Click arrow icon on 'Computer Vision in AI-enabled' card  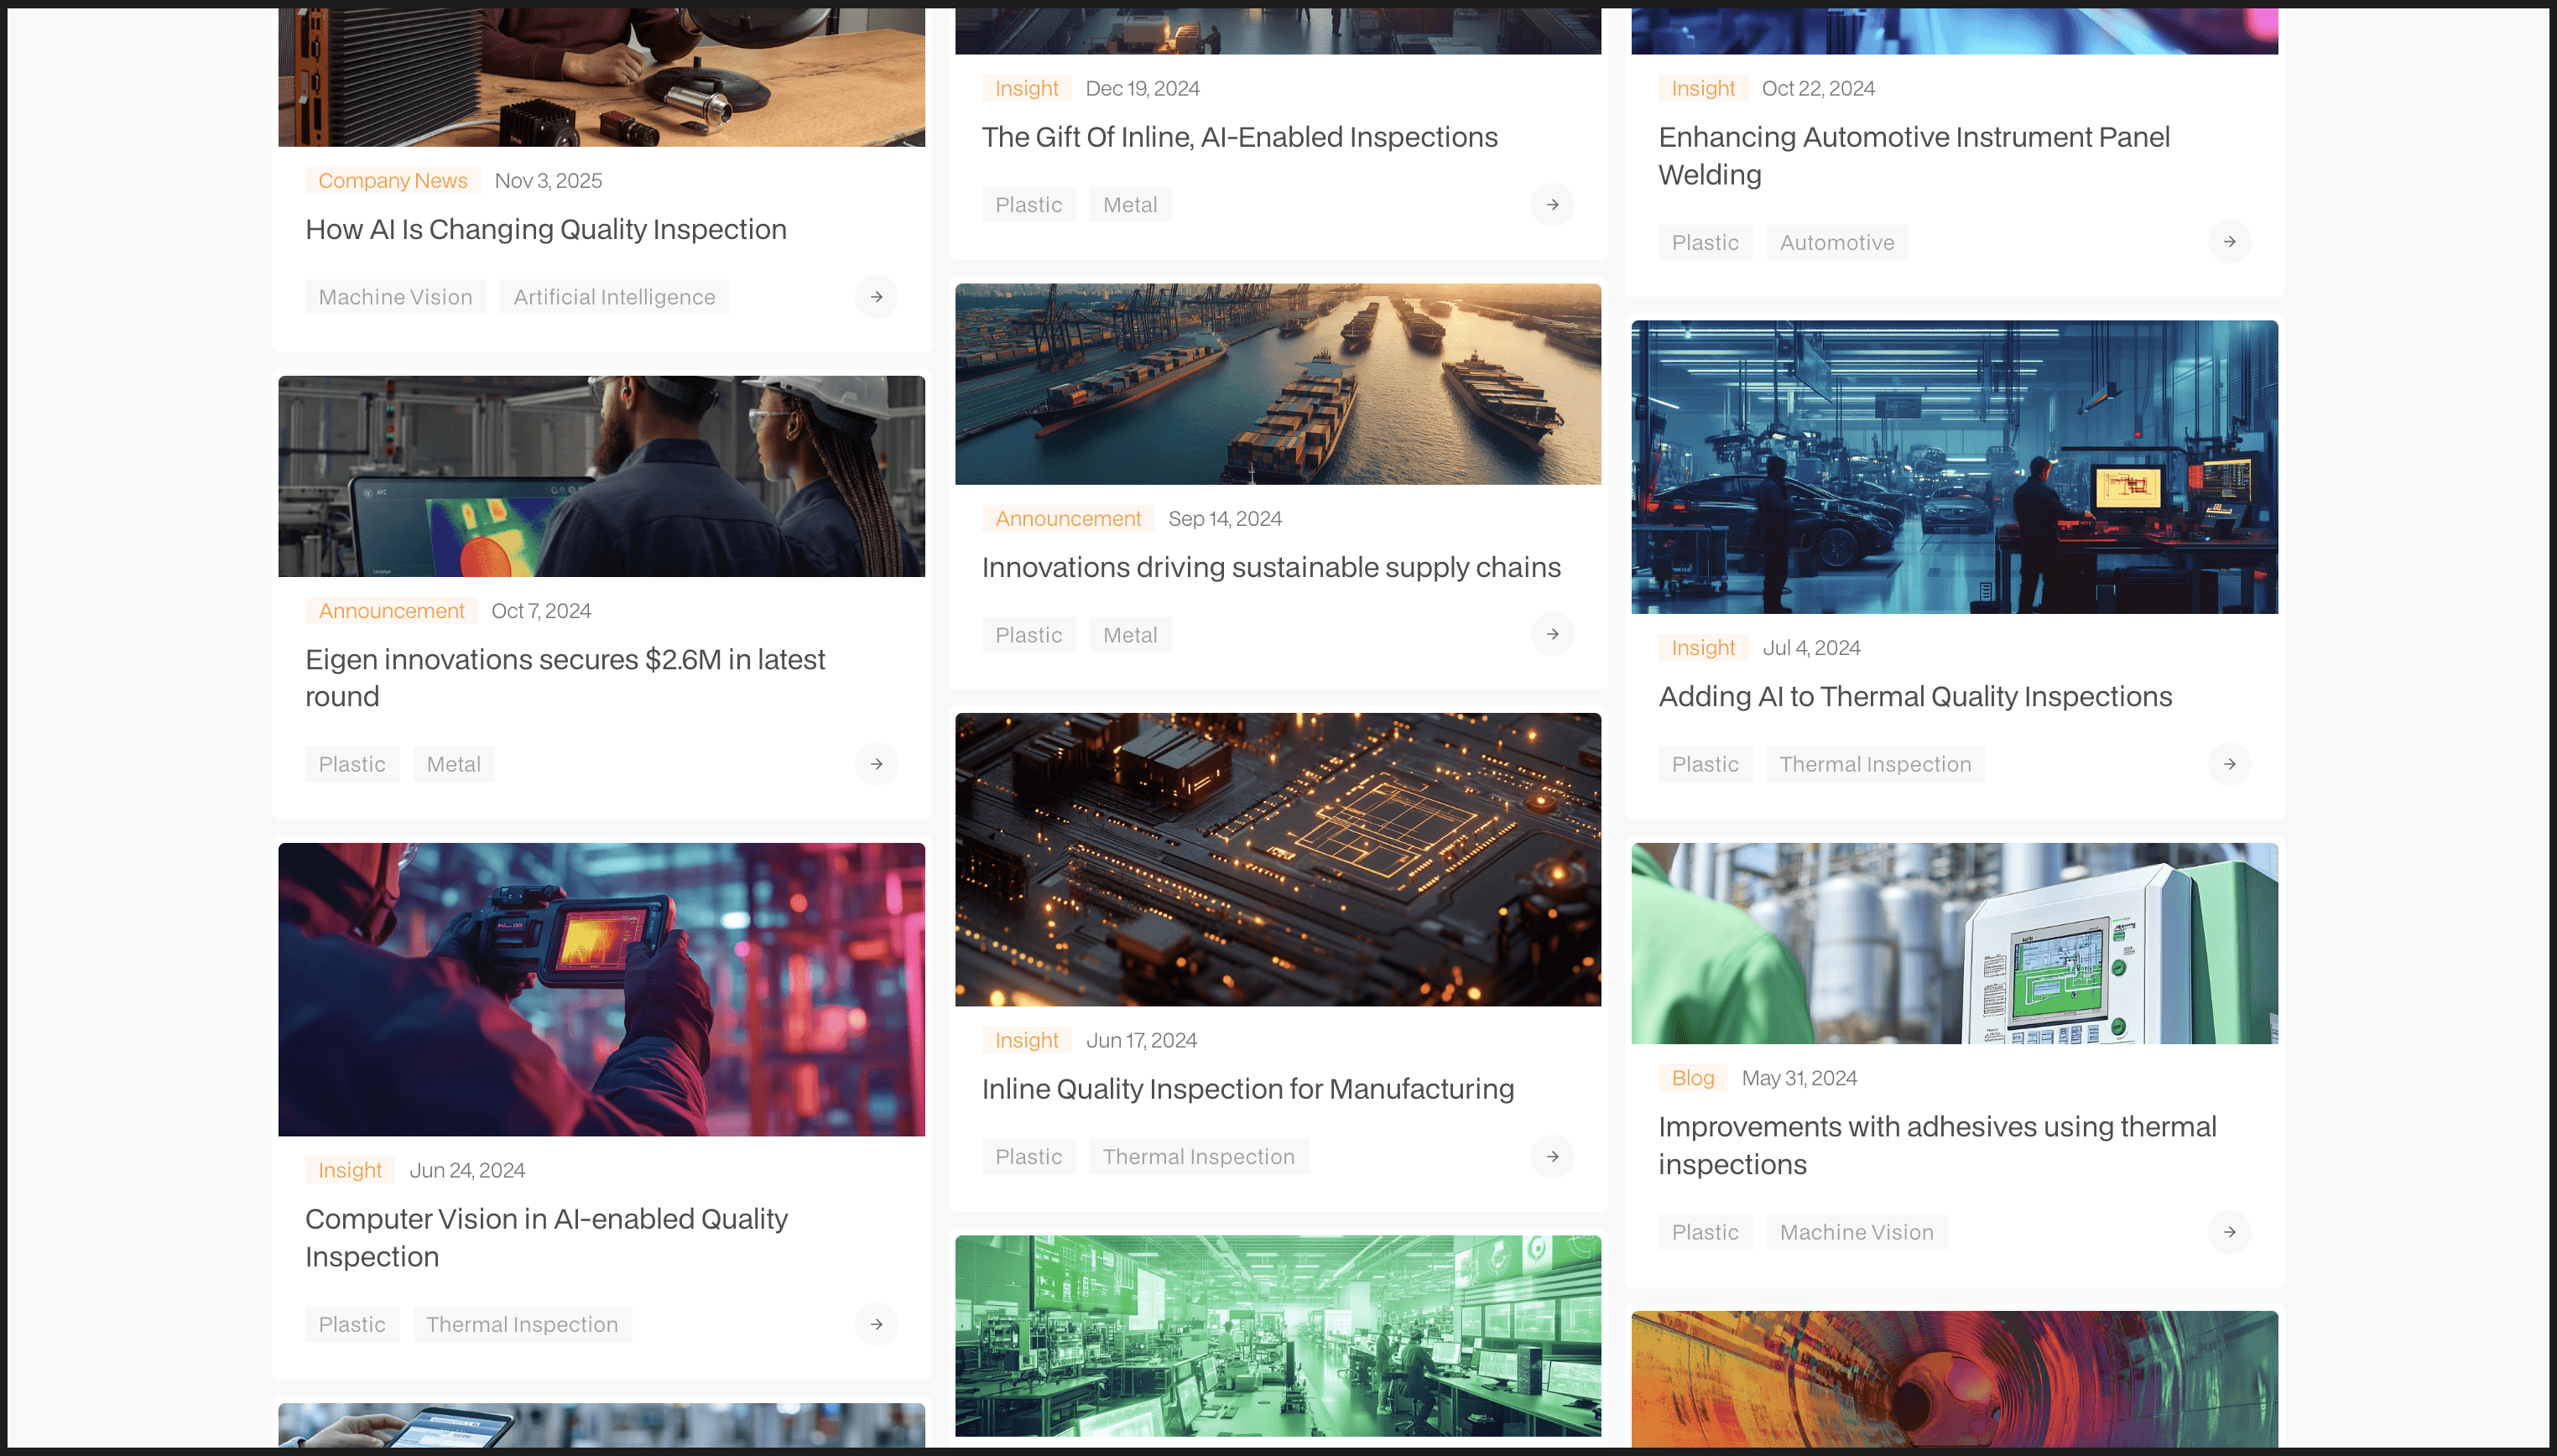click(x=876, y=1324)
